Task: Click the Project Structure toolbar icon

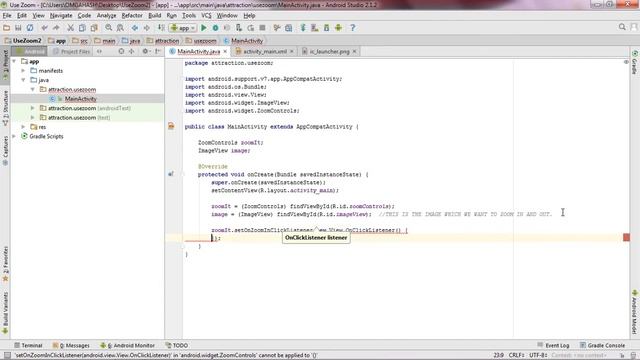Action: pos(289,28)
